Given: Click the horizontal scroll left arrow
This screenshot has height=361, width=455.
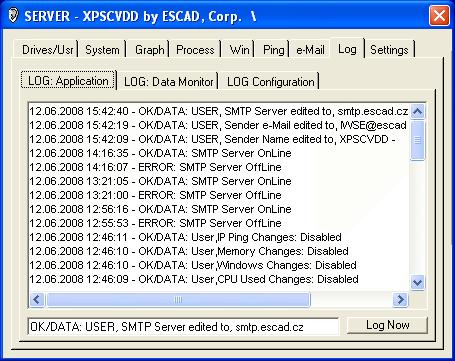Looking at the screenshot, I should [37, 299].
